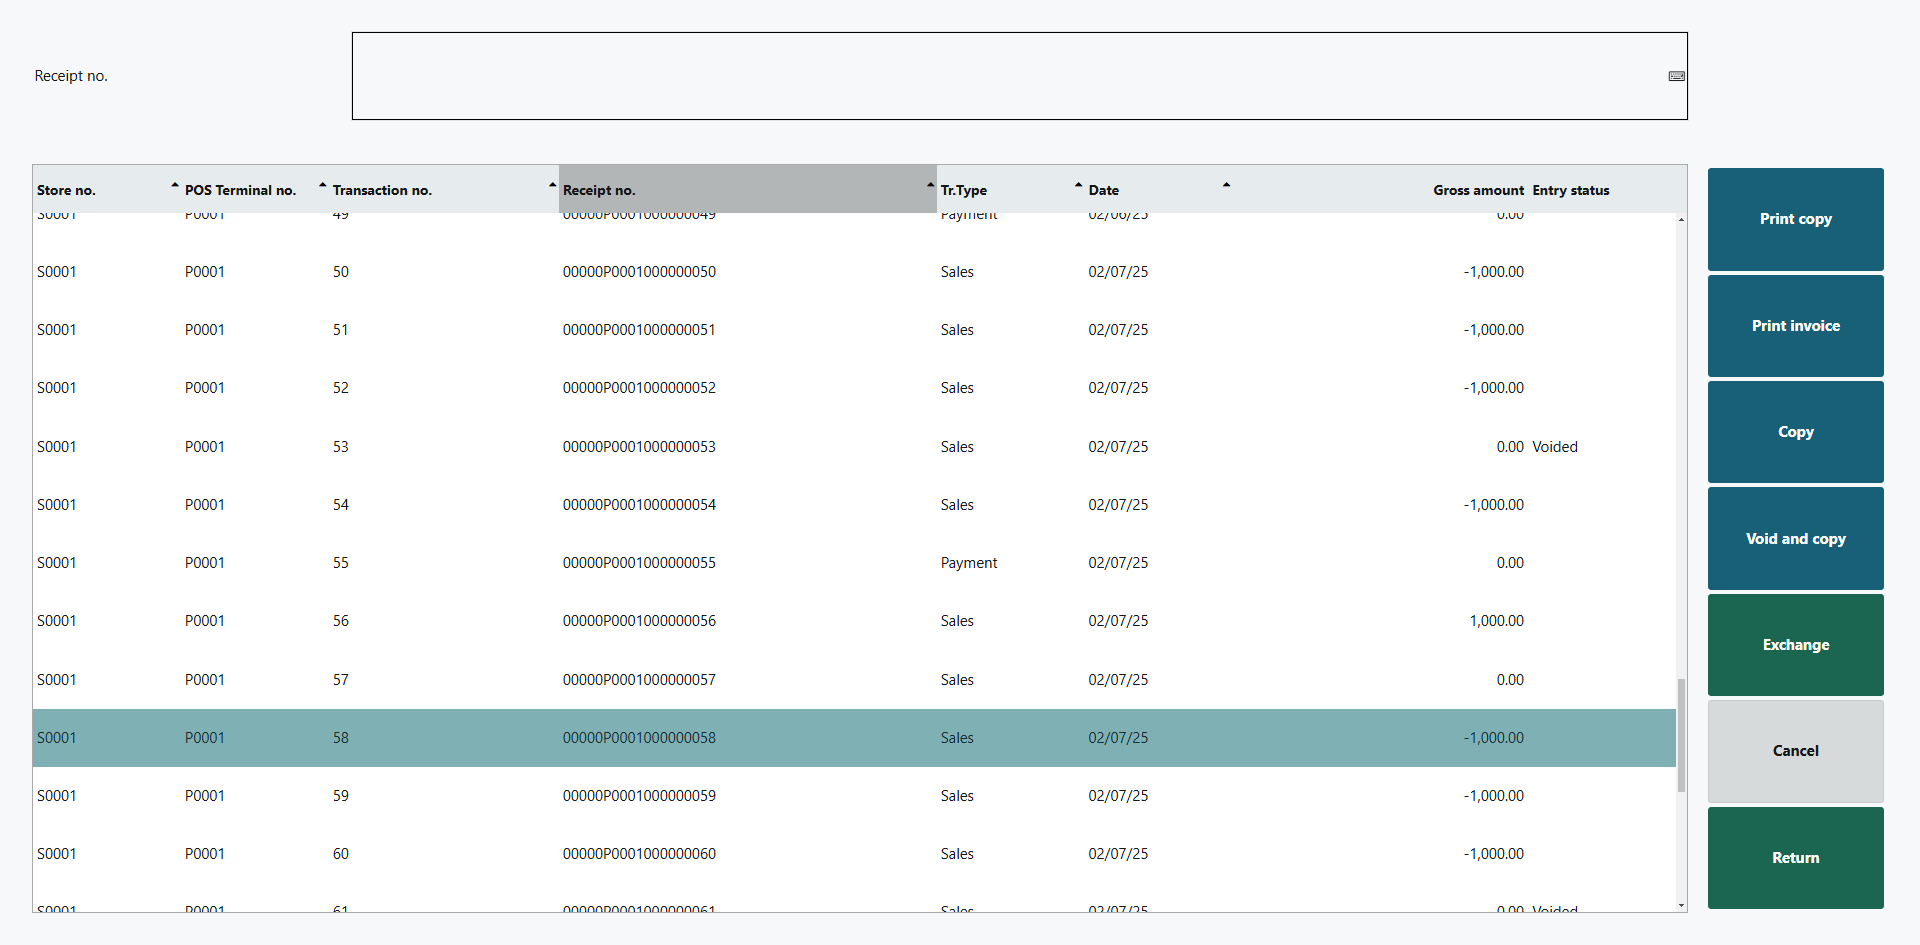Cancel the receipt lookup
This screenshot has width=1920, height=945.
pyautogui.click(x=1795, y=751)
